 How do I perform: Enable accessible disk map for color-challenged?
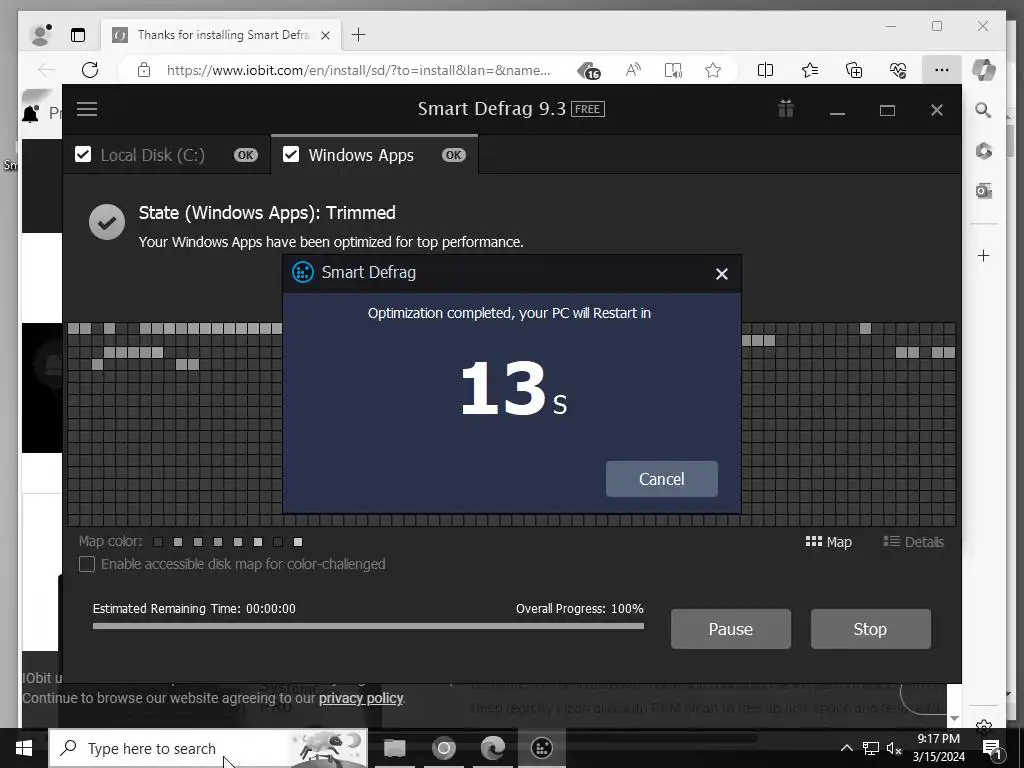click(x=87, y=564)
